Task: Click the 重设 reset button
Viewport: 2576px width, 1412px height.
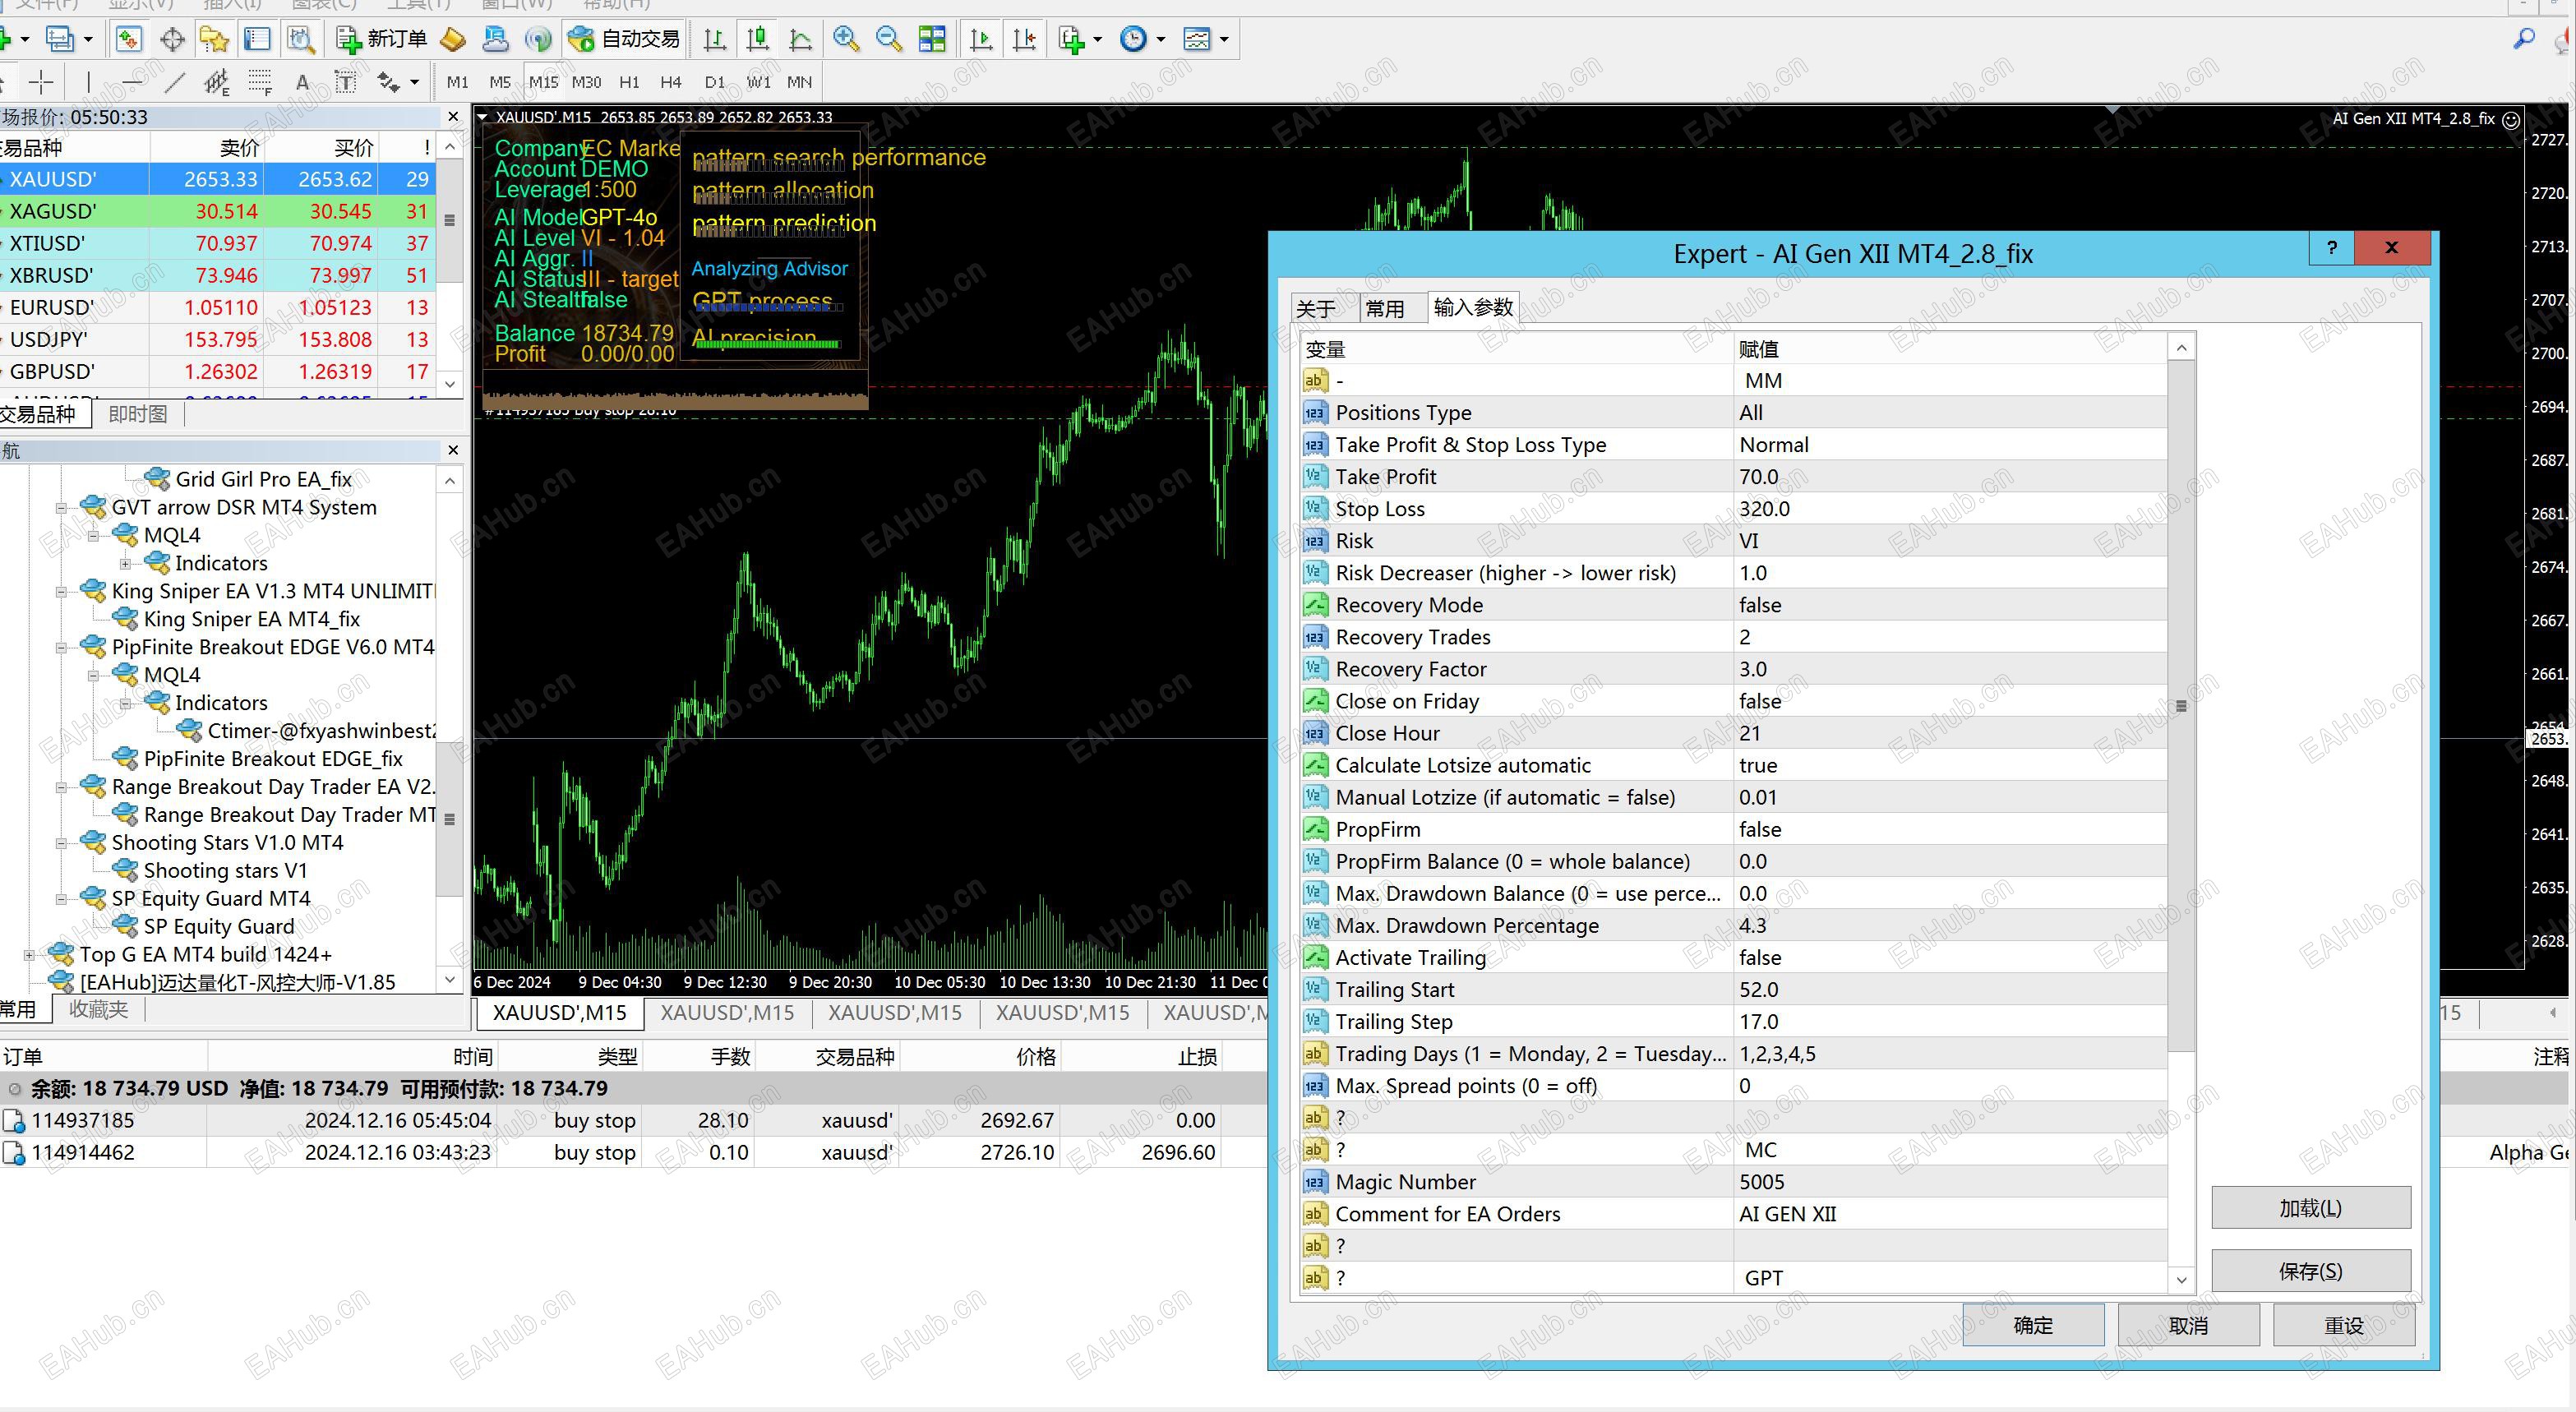Action: (2344, 1325)
